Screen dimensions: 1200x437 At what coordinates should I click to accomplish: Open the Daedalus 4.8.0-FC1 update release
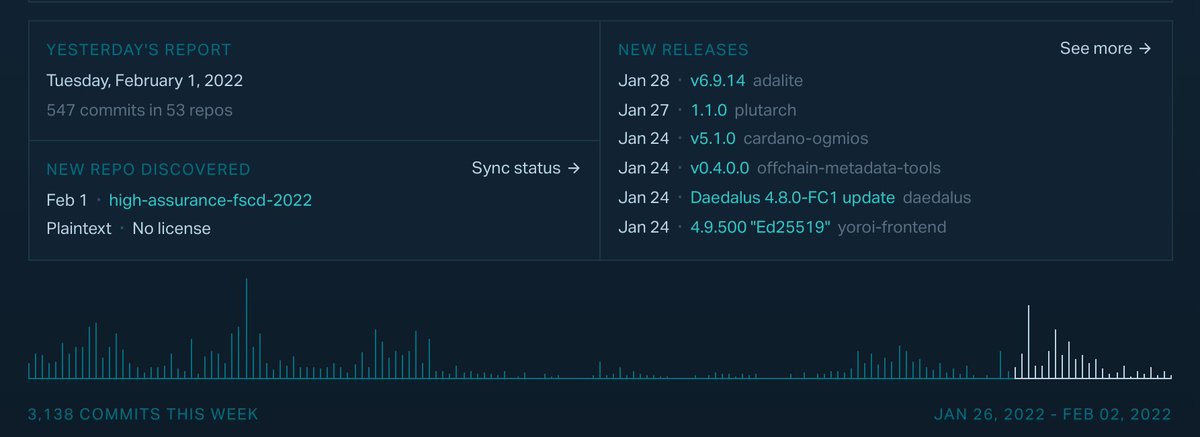coord(792,198)
